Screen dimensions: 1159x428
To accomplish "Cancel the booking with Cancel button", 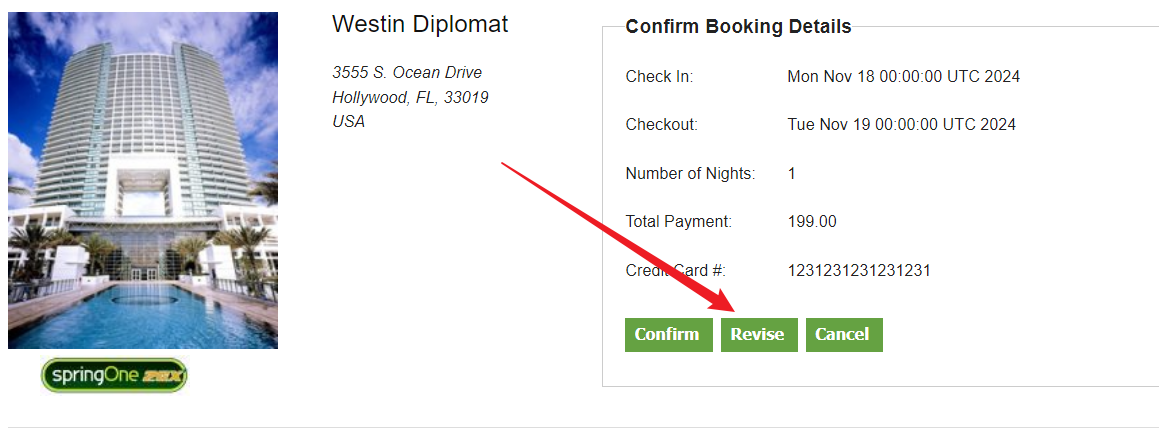I will point(843,335).
